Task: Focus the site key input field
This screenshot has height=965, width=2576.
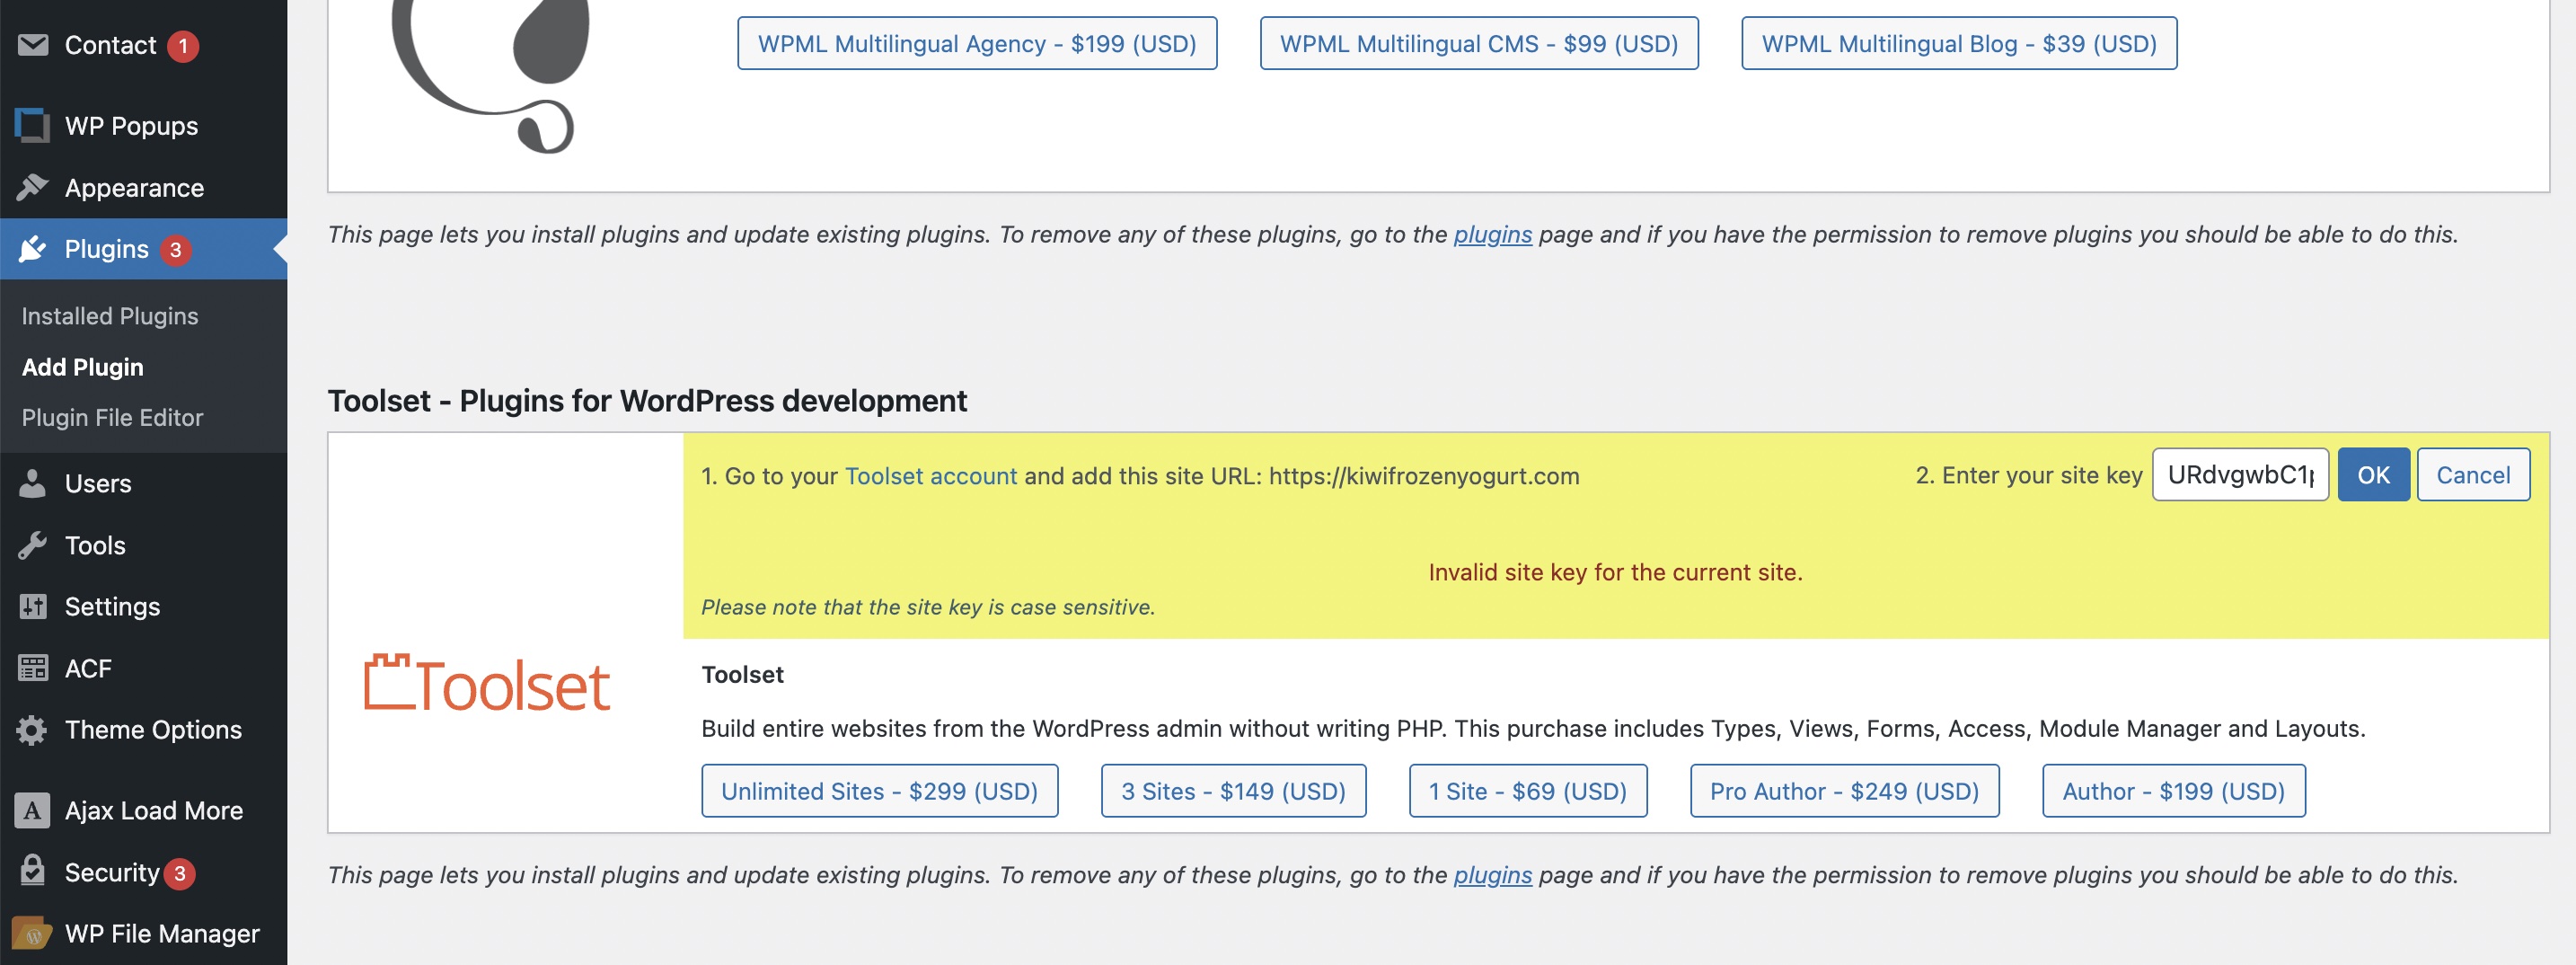Action: (2239, 475)
